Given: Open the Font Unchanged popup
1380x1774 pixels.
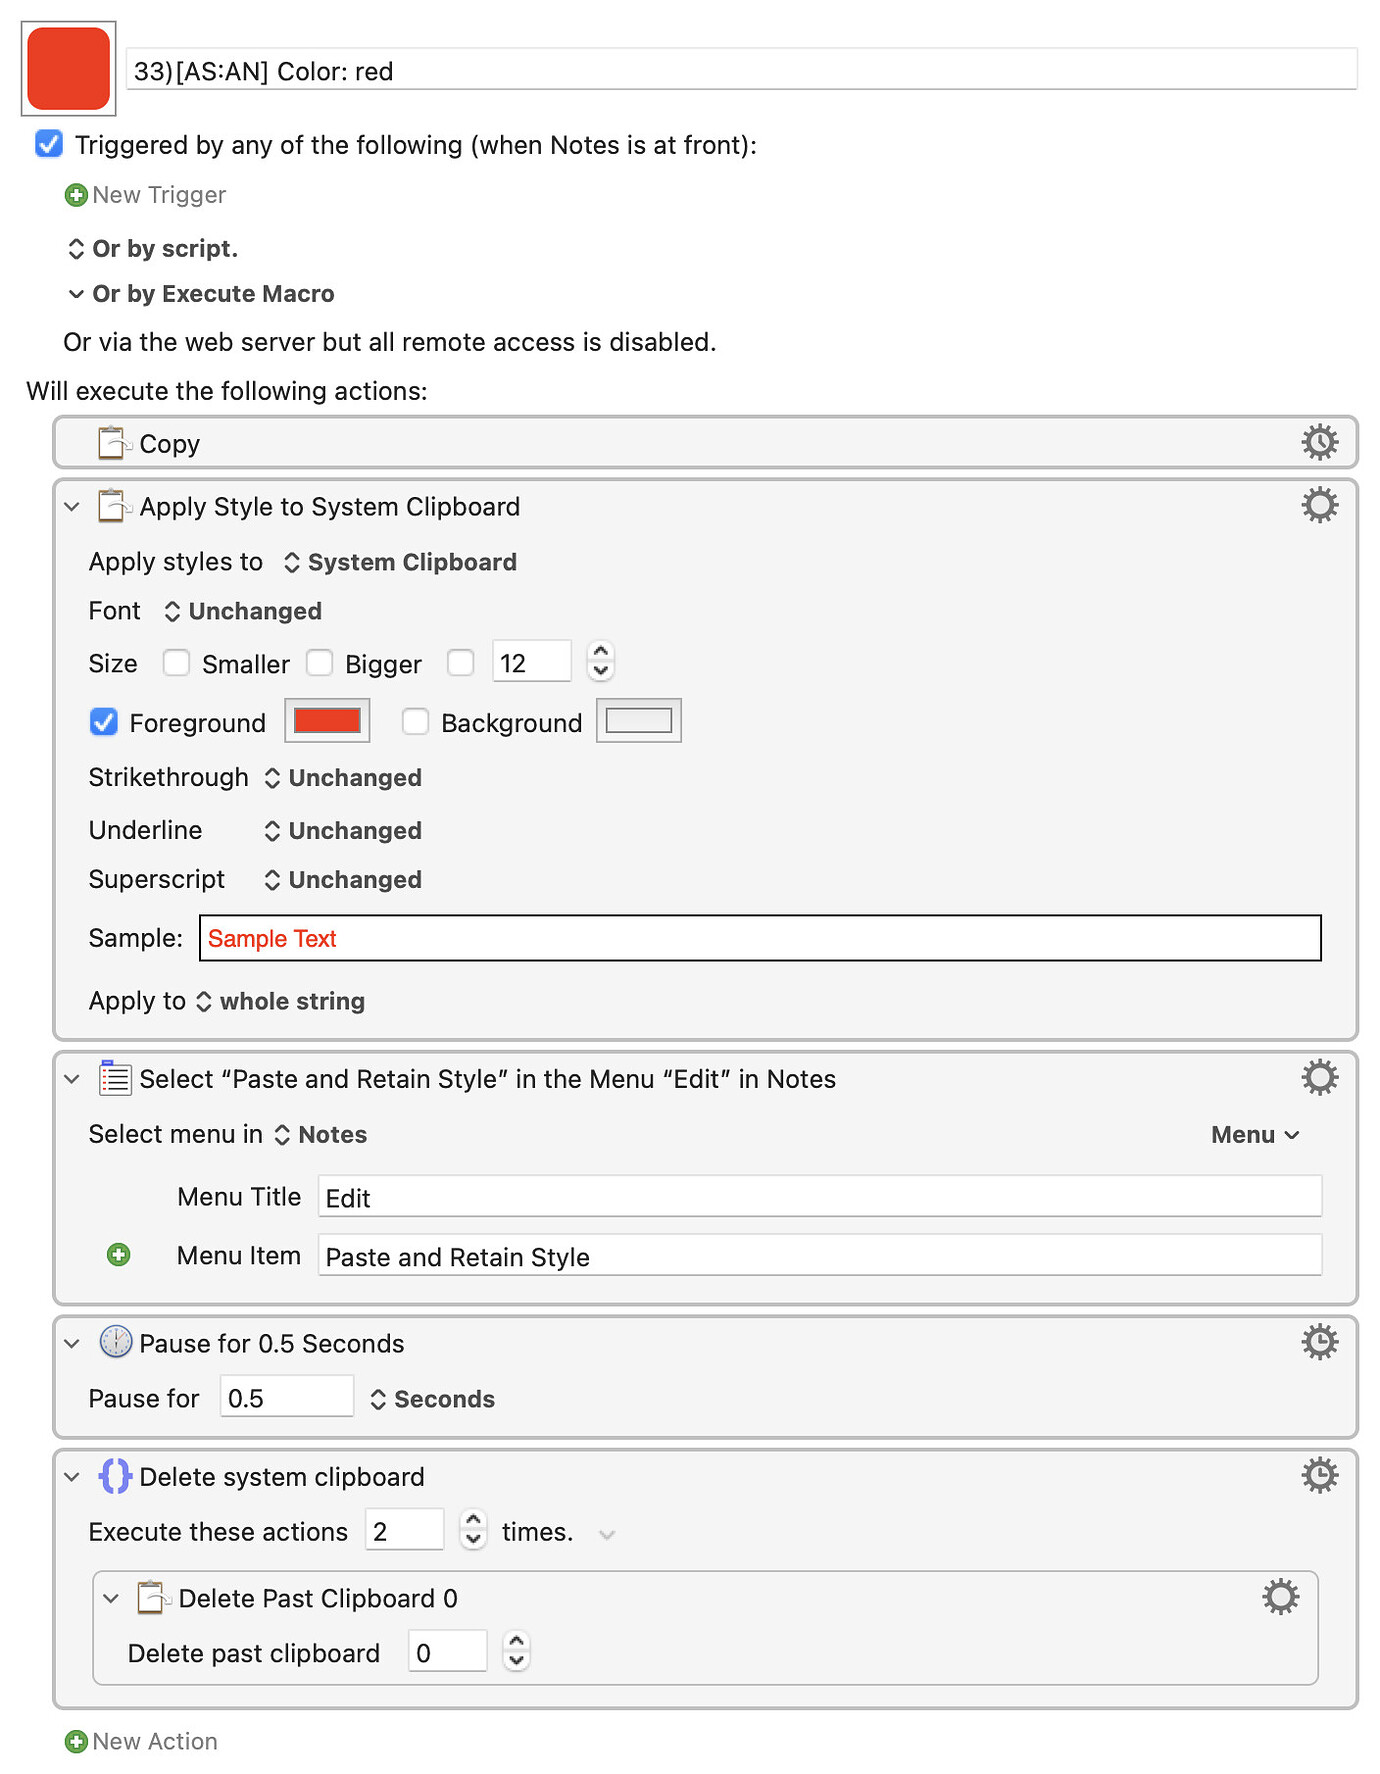Looking at the screenshot, I should [243, 611].
